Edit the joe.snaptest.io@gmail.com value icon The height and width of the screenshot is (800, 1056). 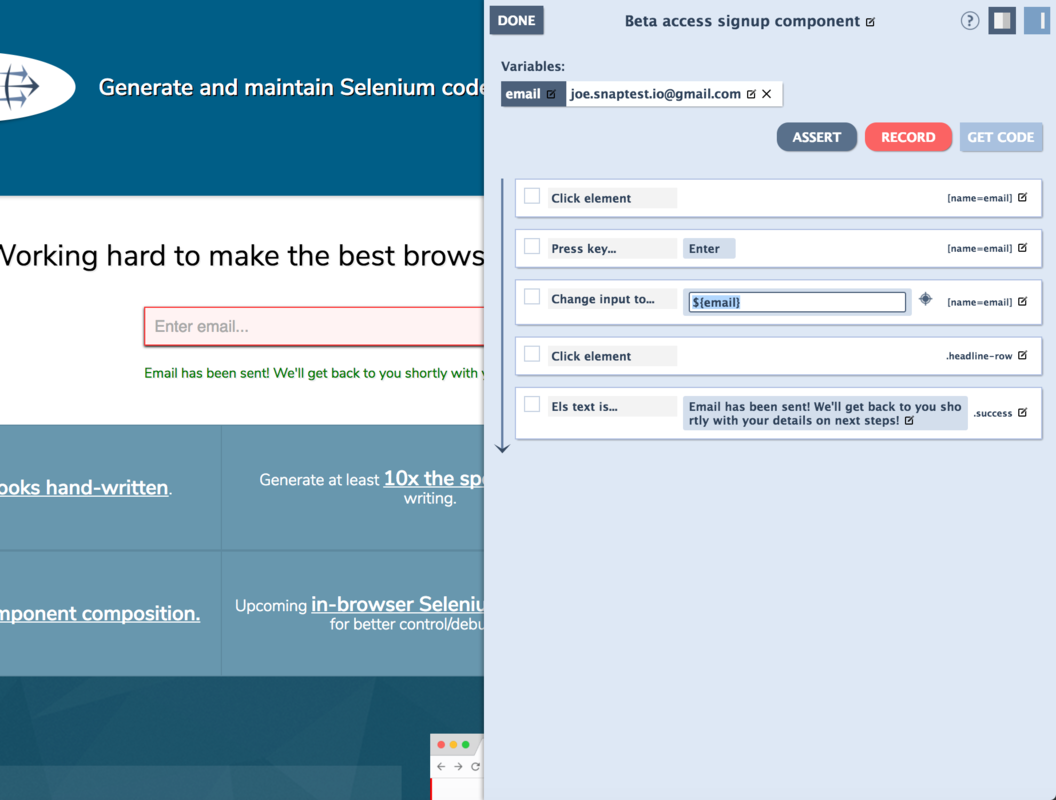click(751, 94)
